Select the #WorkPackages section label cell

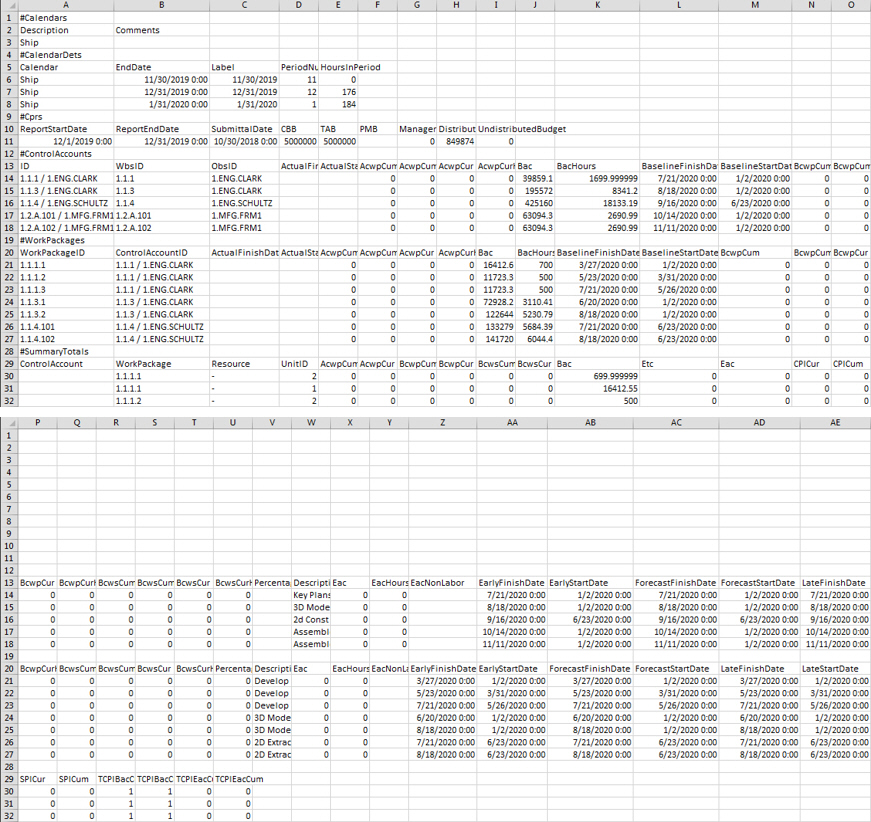(65, 240)
